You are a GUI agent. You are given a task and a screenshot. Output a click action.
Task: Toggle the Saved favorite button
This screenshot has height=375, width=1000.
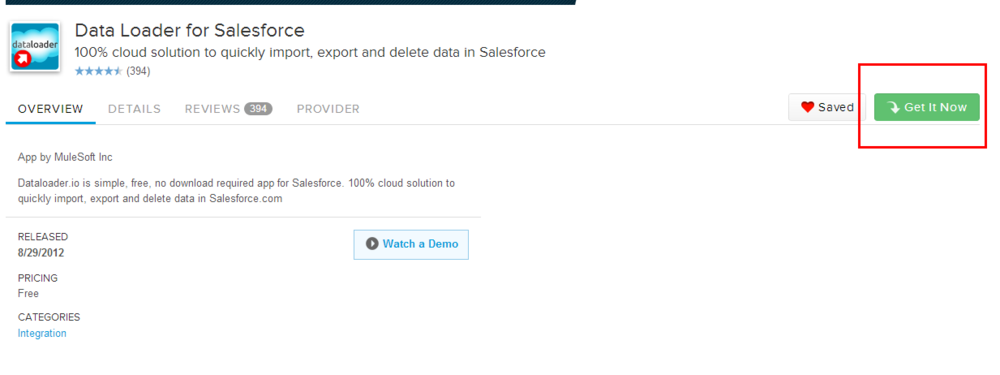pos(827,107)
